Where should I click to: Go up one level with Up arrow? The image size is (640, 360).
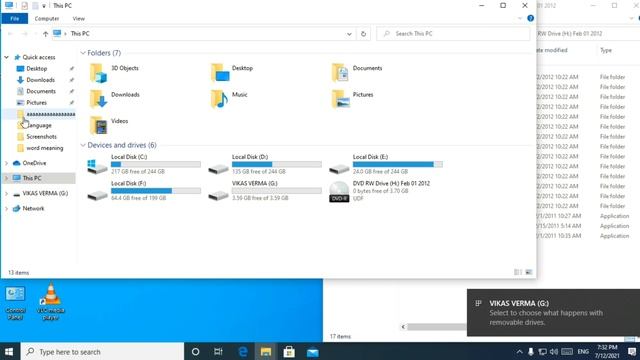point(45,34)
